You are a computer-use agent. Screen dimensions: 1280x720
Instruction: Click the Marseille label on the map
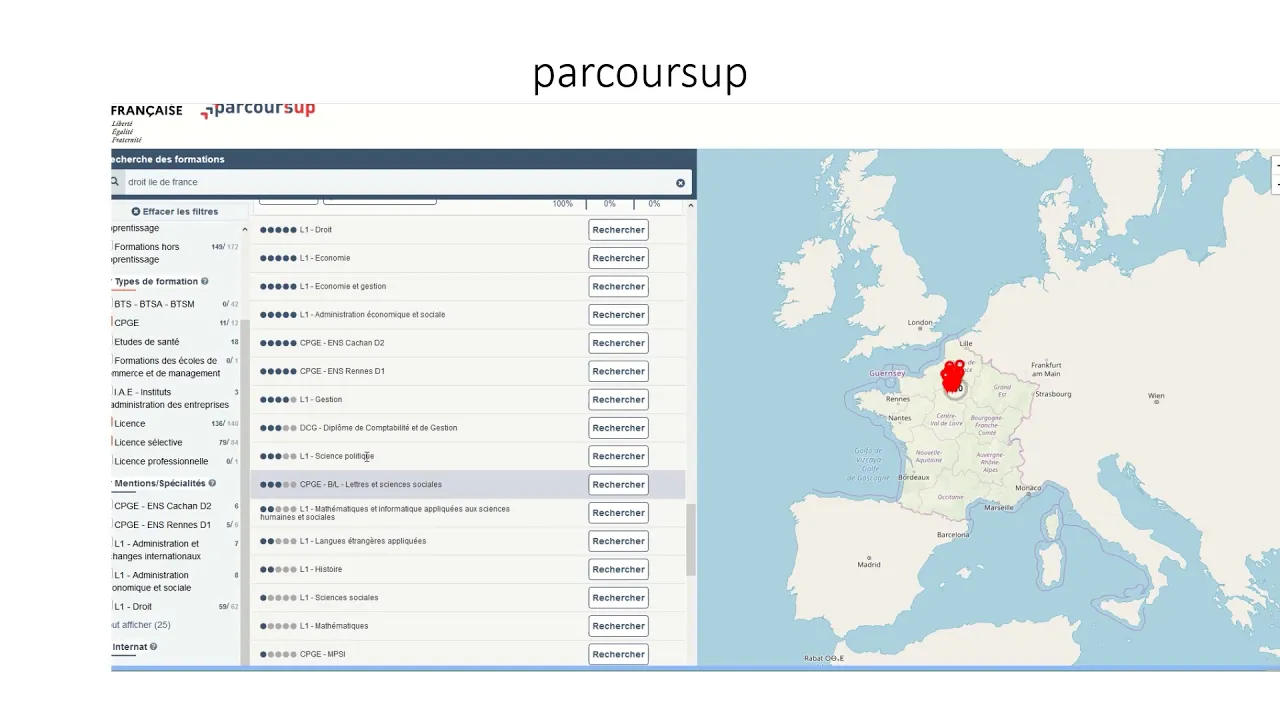point(998,508)
